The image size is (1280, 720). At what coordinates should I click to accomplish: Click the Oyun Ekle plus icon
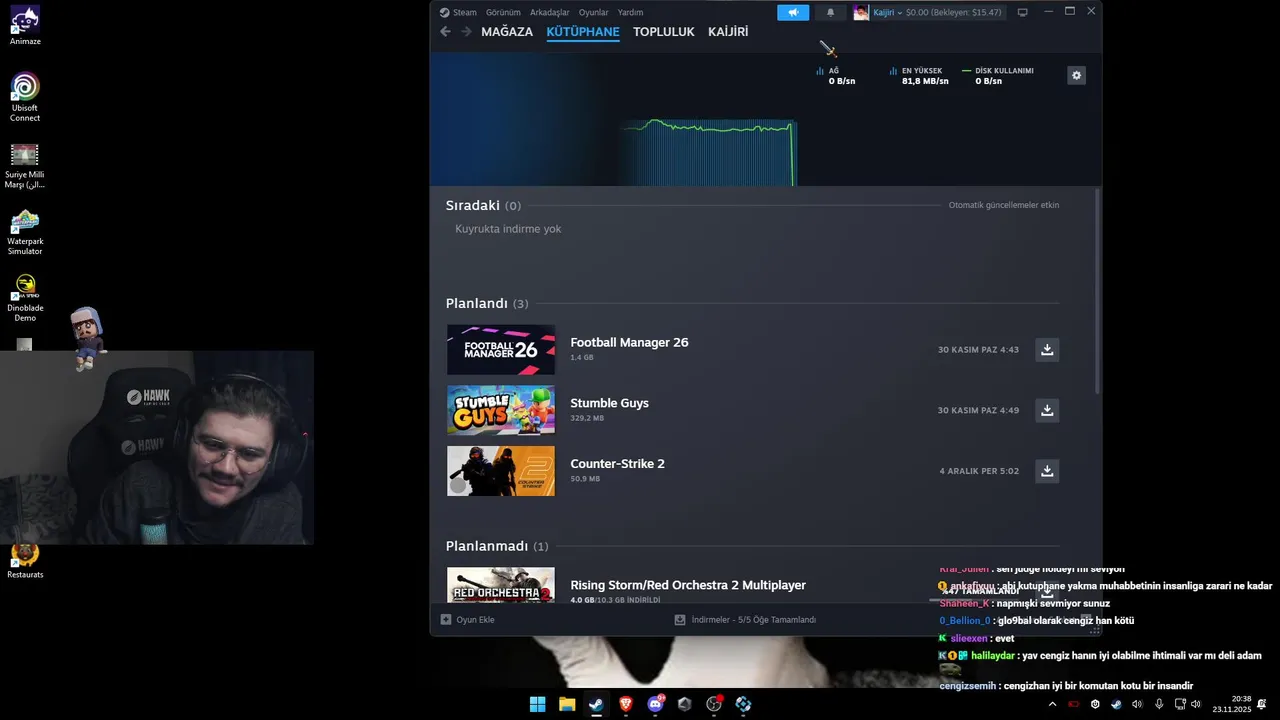point(446,620)
